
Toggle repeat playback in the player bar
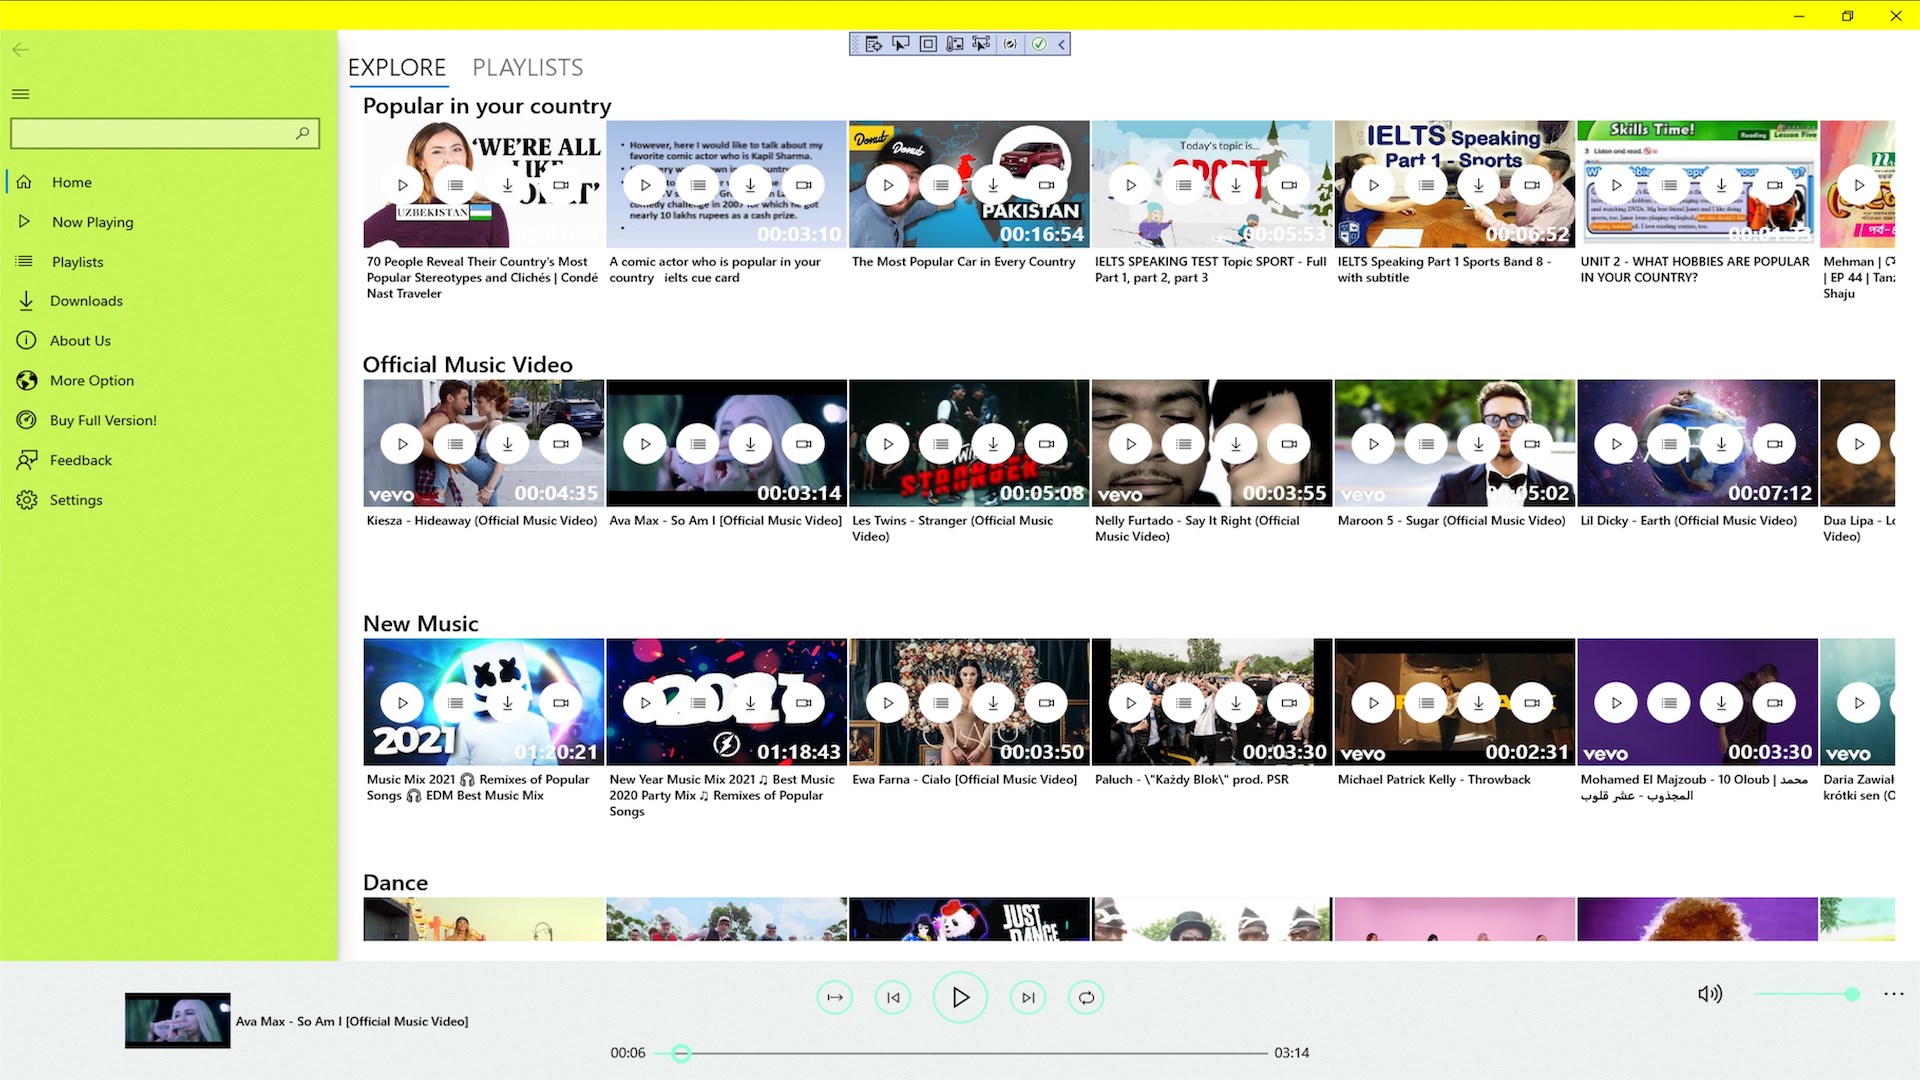point(1085,997)
